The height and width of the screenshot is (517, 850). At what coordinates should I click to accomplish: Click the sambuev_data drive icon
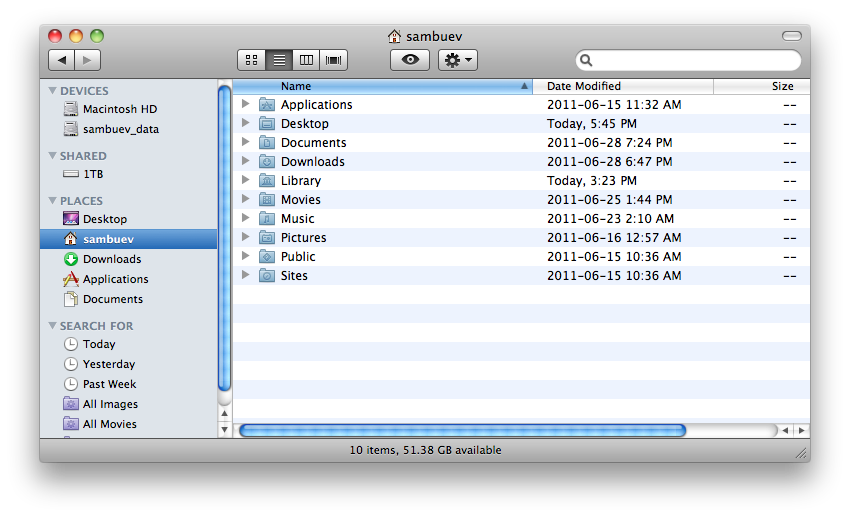[x=70, y=129]
